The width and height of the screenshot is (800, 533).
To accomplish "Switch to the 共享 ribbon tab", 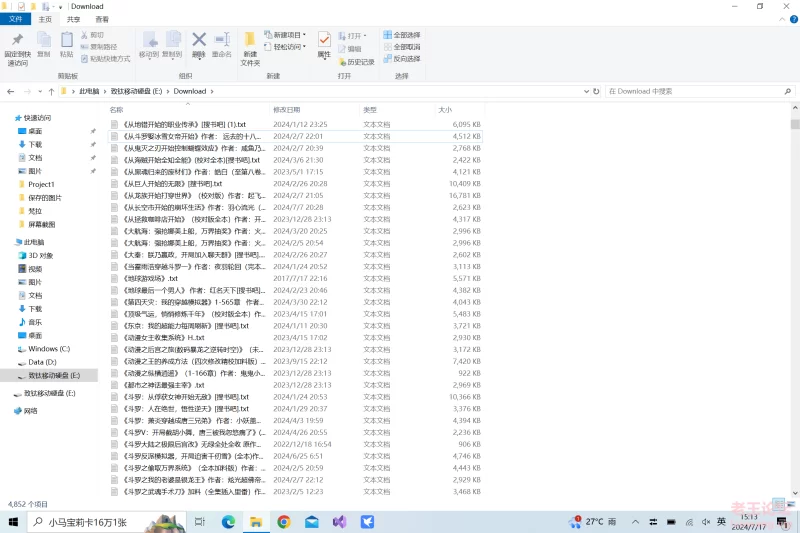I will [73, 19].
